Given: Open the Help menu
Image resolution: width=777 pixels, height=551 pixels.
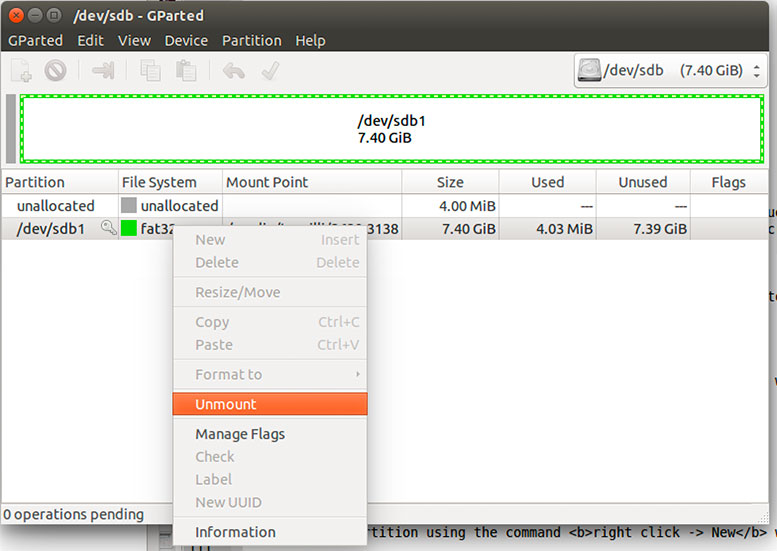Looking at the screenshot, I should (310, 40).
